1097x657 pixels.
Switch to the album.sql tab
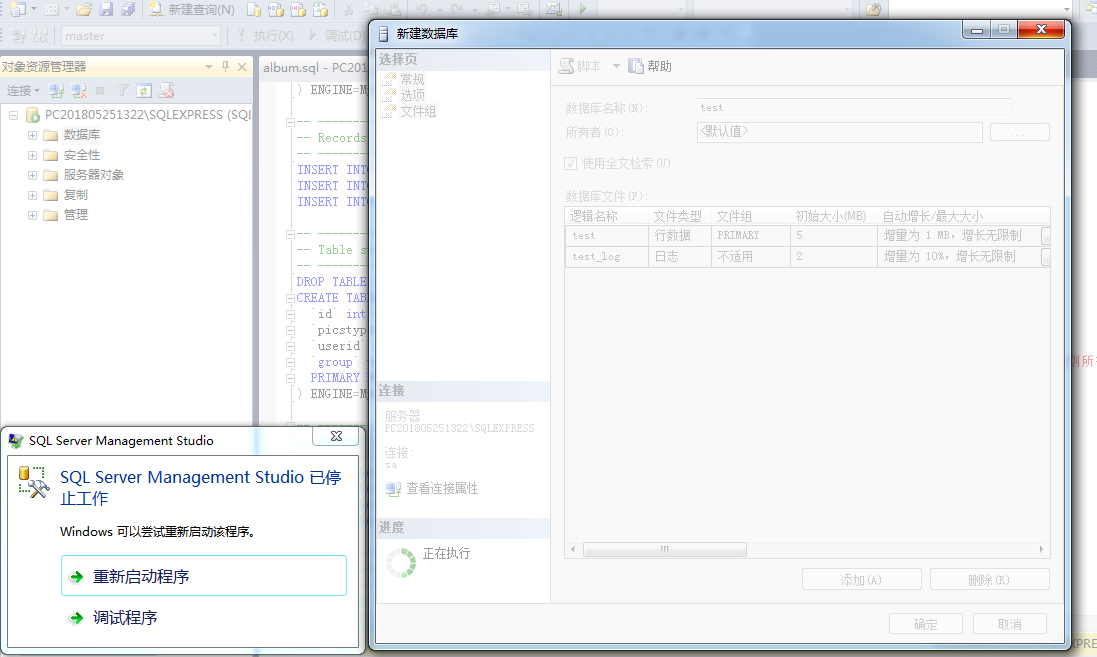click(x=314, y=67)
